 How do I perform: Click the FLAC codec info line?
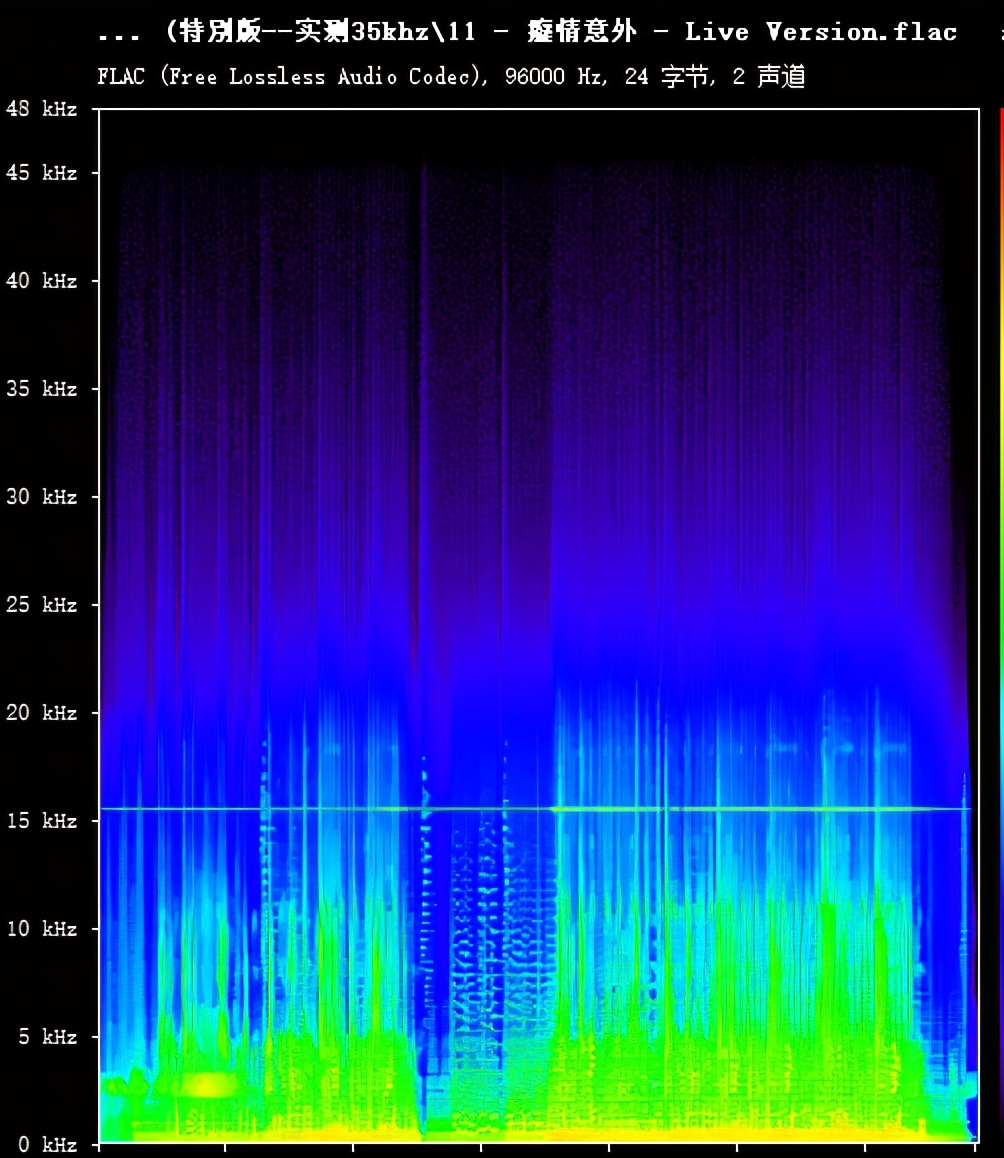pyautogui.click(x=451, y=77)
